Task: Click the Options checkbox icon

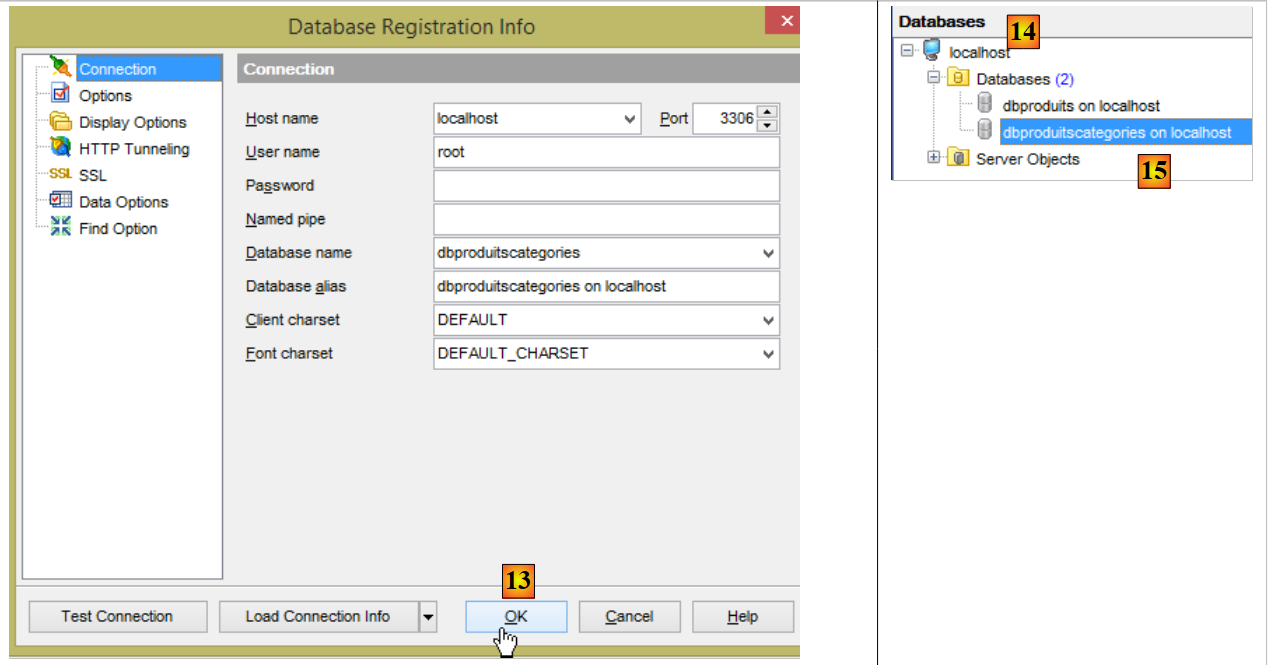Action: pos(61,95)
